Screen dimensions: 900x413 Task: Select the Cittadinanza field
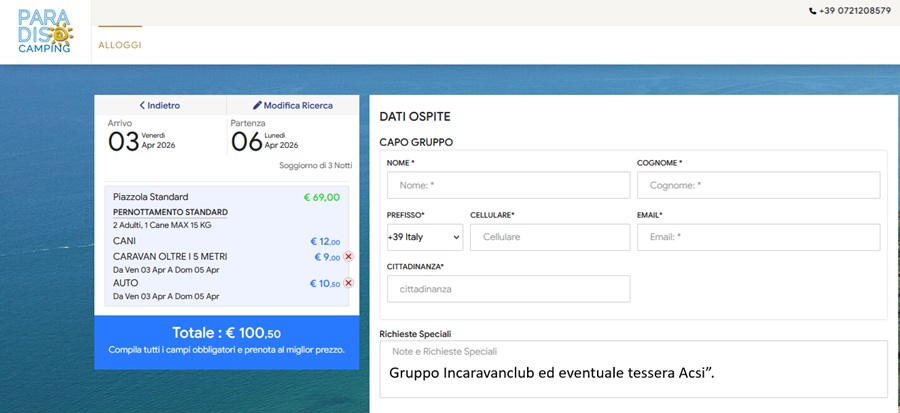[x=508, y=289]
